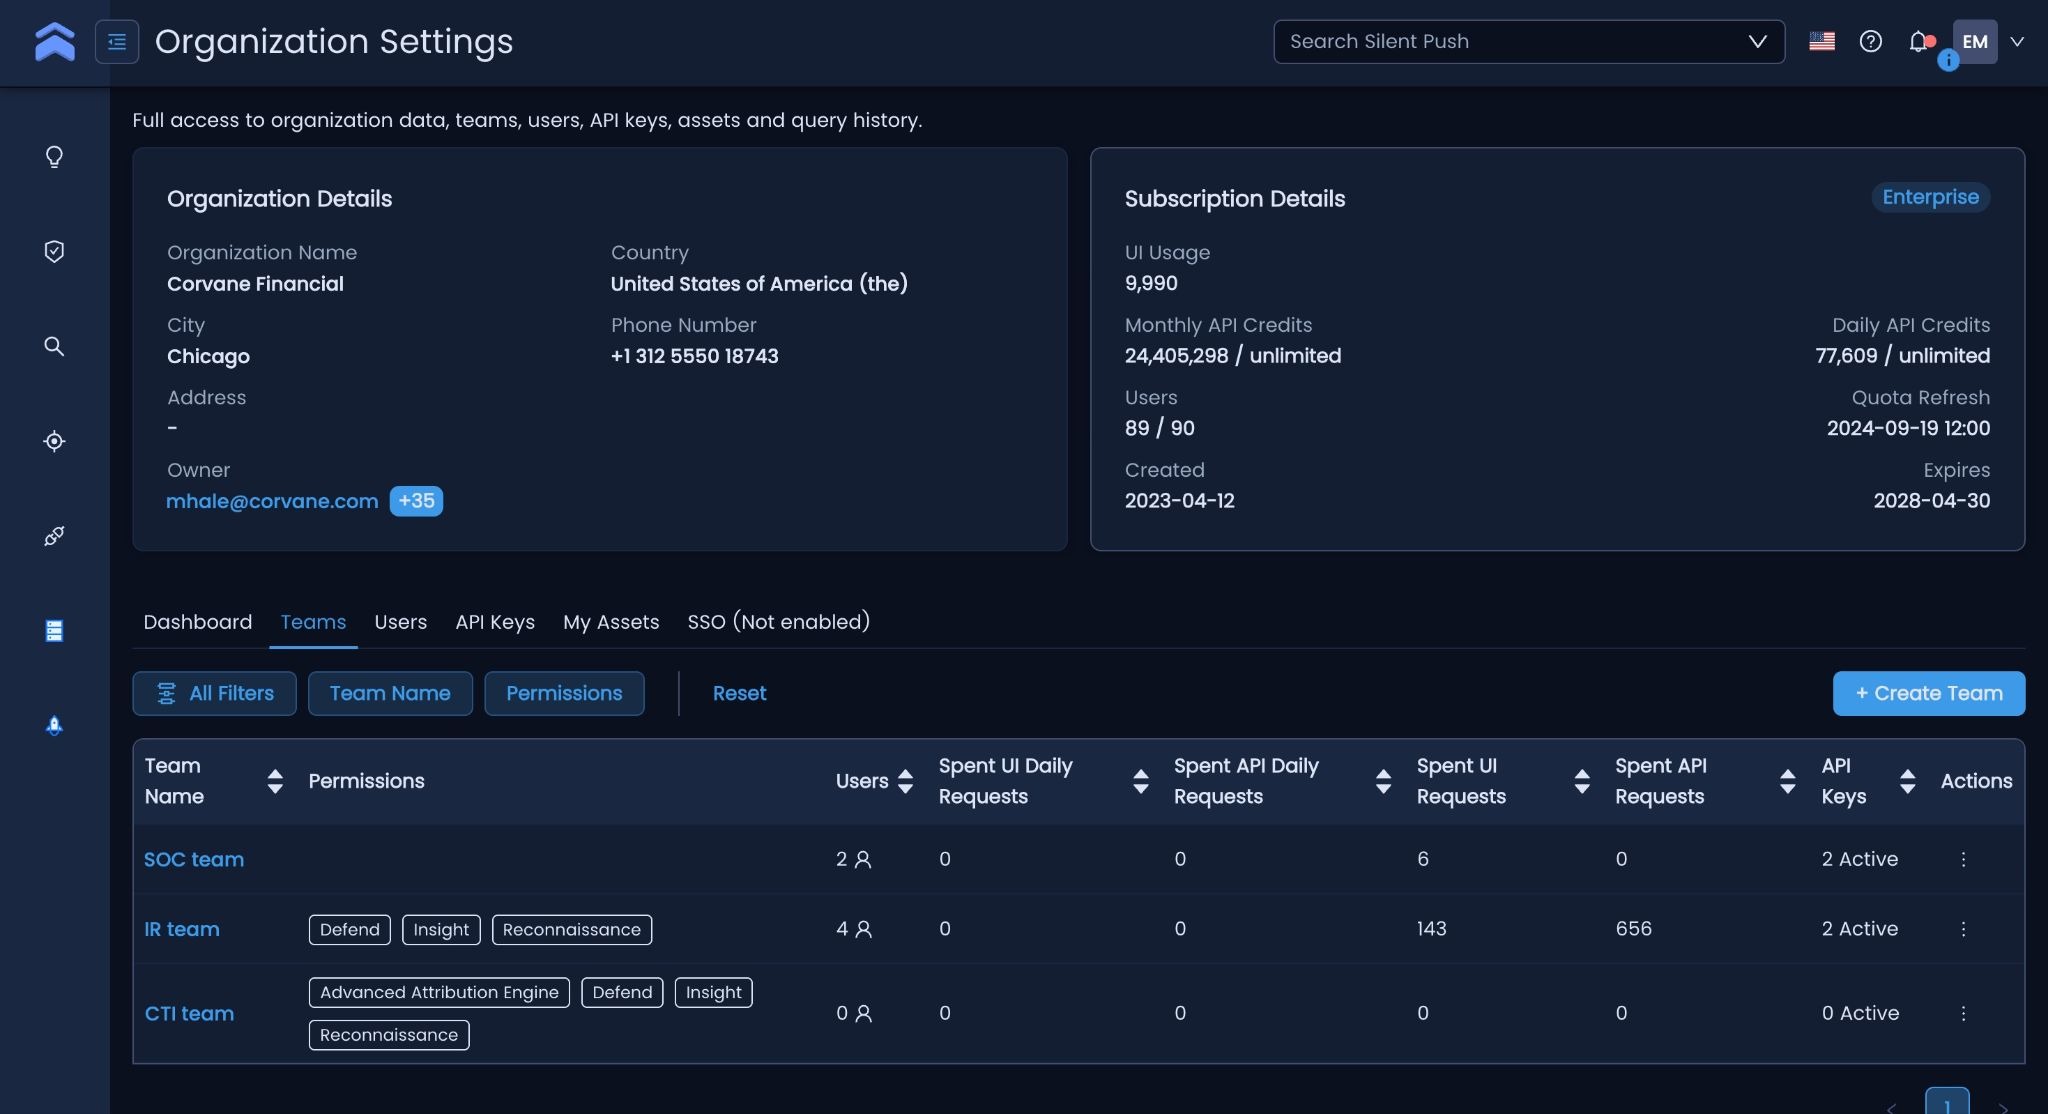Sort table by Team Name column
Screen dimensions: 2048x1114
click(275, 781)
